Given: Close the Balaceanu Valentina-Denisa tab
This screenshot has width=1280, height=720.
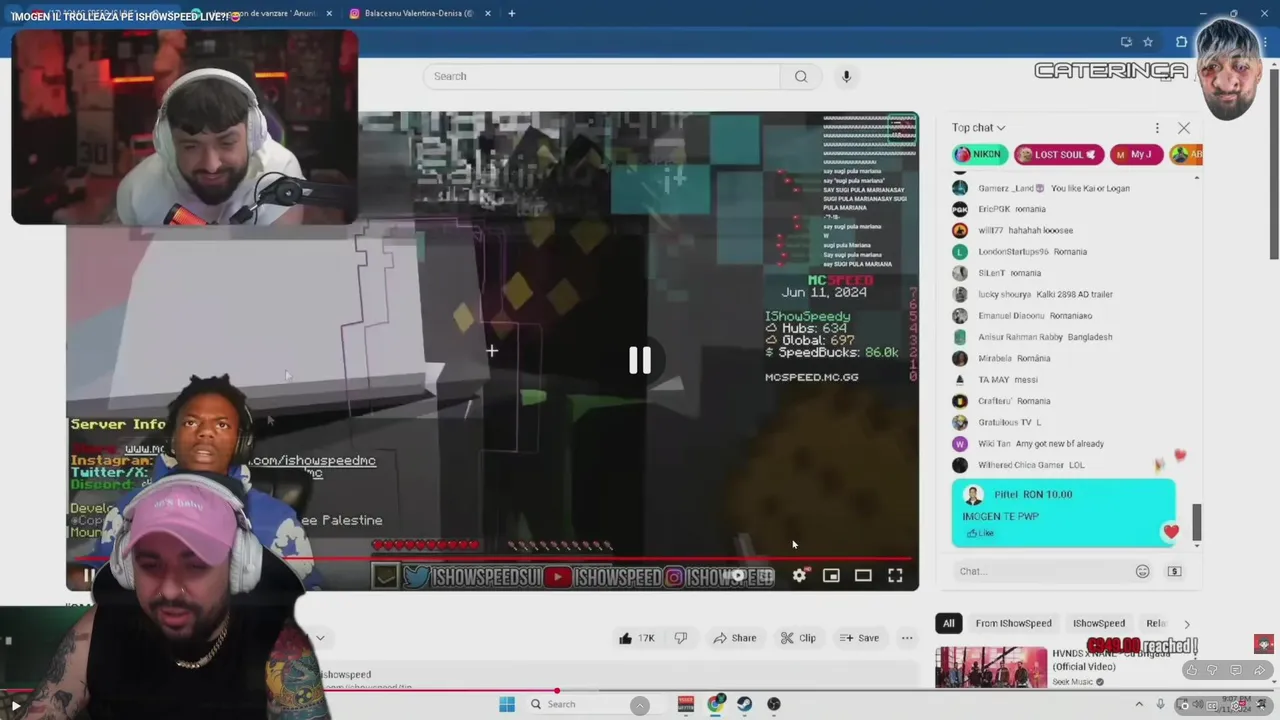Looking at the screenshot, I should click(488, 13).
